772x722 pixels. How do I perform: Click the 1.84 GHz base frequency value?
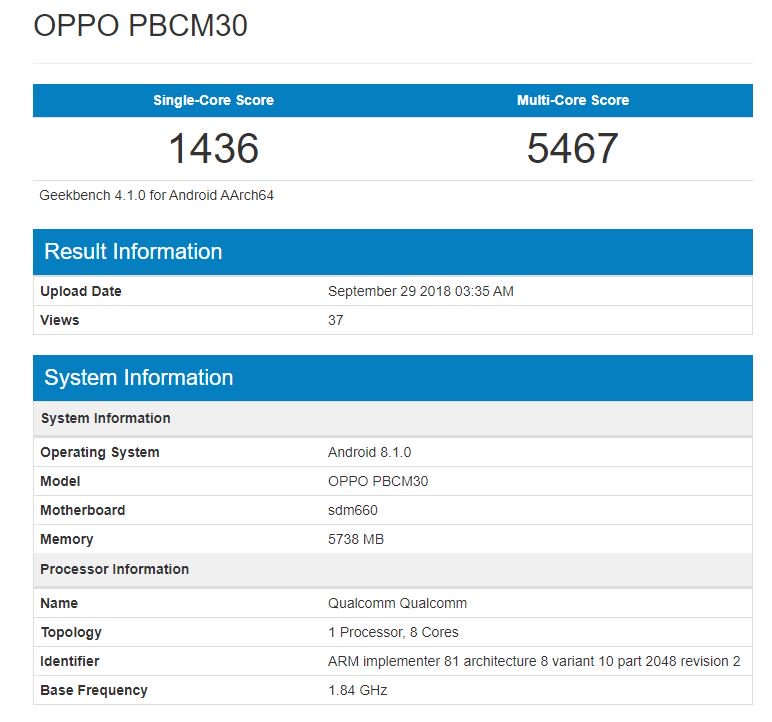(x=357, y=690)
